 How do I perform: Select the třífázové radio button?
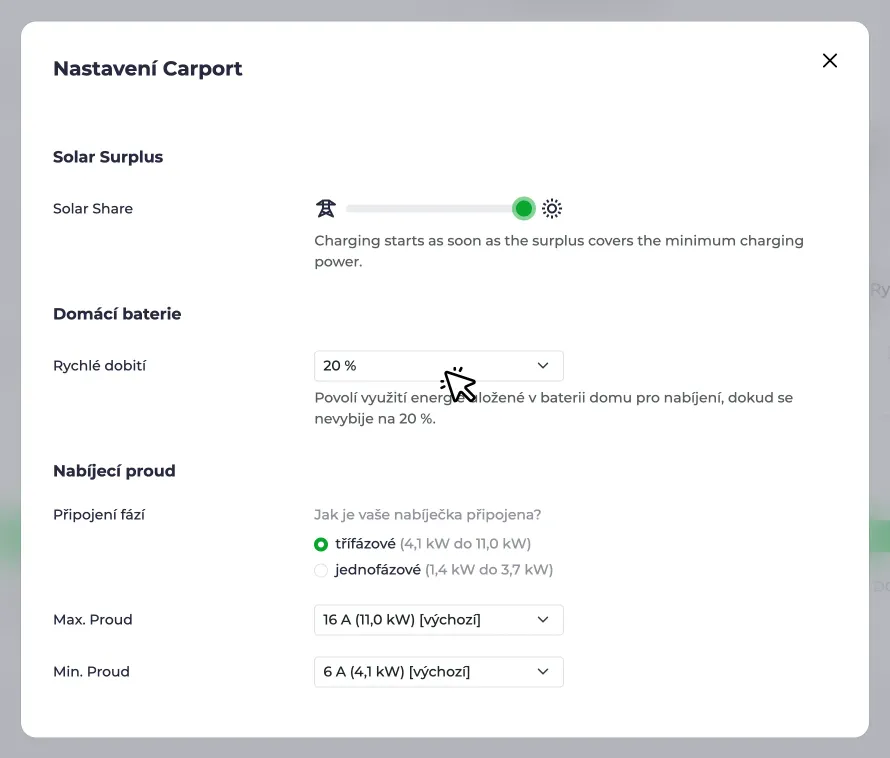321,544
